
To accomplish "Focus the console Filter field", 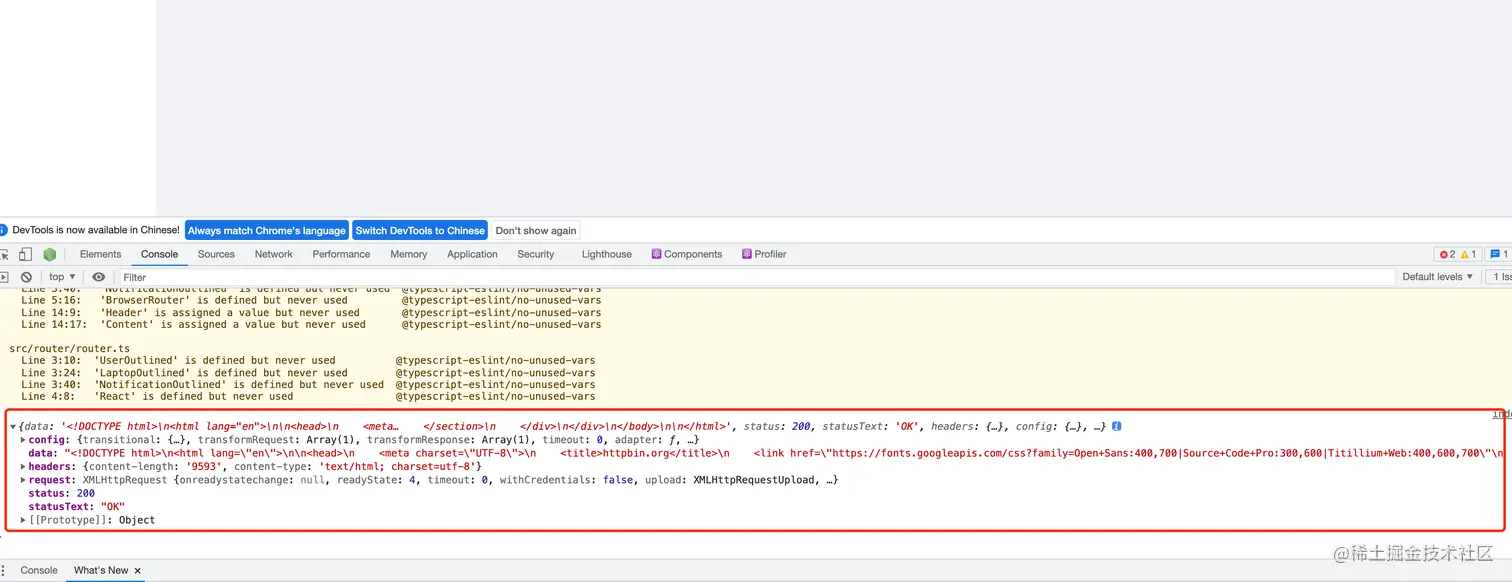I will (x=756, y=277).
